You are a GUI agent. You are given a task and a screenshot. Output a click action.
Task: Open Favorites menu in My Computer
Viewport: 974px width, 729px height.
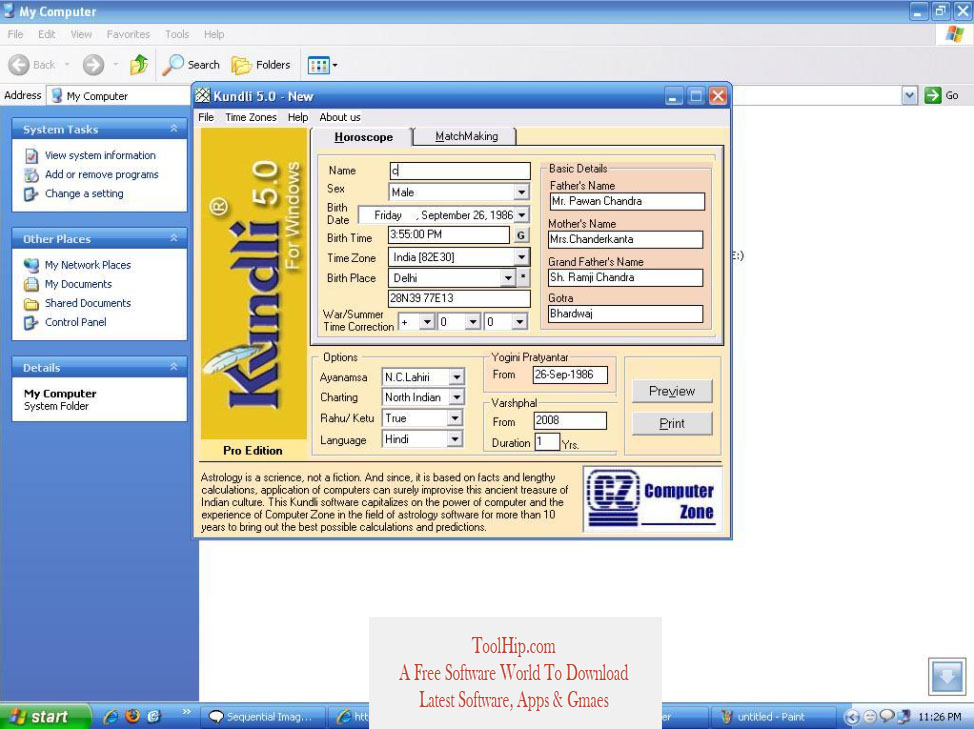click(128, 34)
